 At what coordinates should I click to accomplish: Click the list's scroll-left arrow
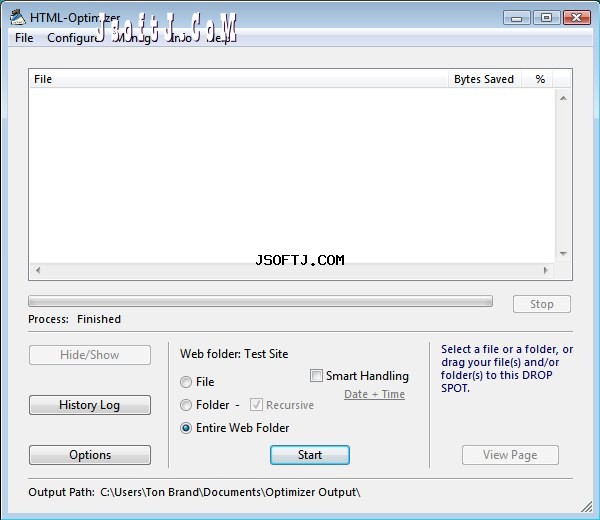coord(38,270)
